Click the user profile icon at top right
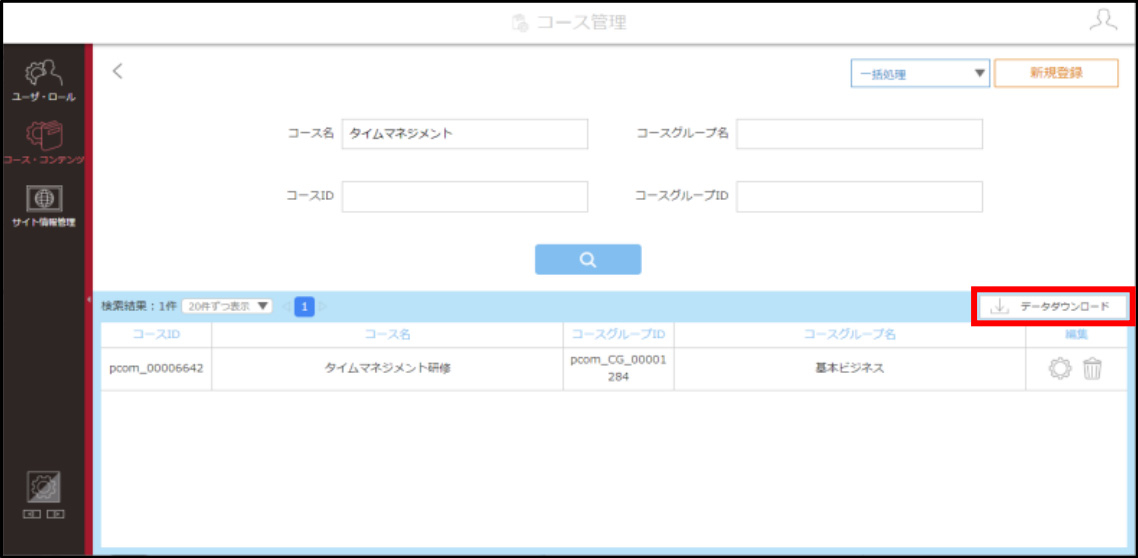The height and width of the screenshot is (558, 1138). pos(1103,21)
